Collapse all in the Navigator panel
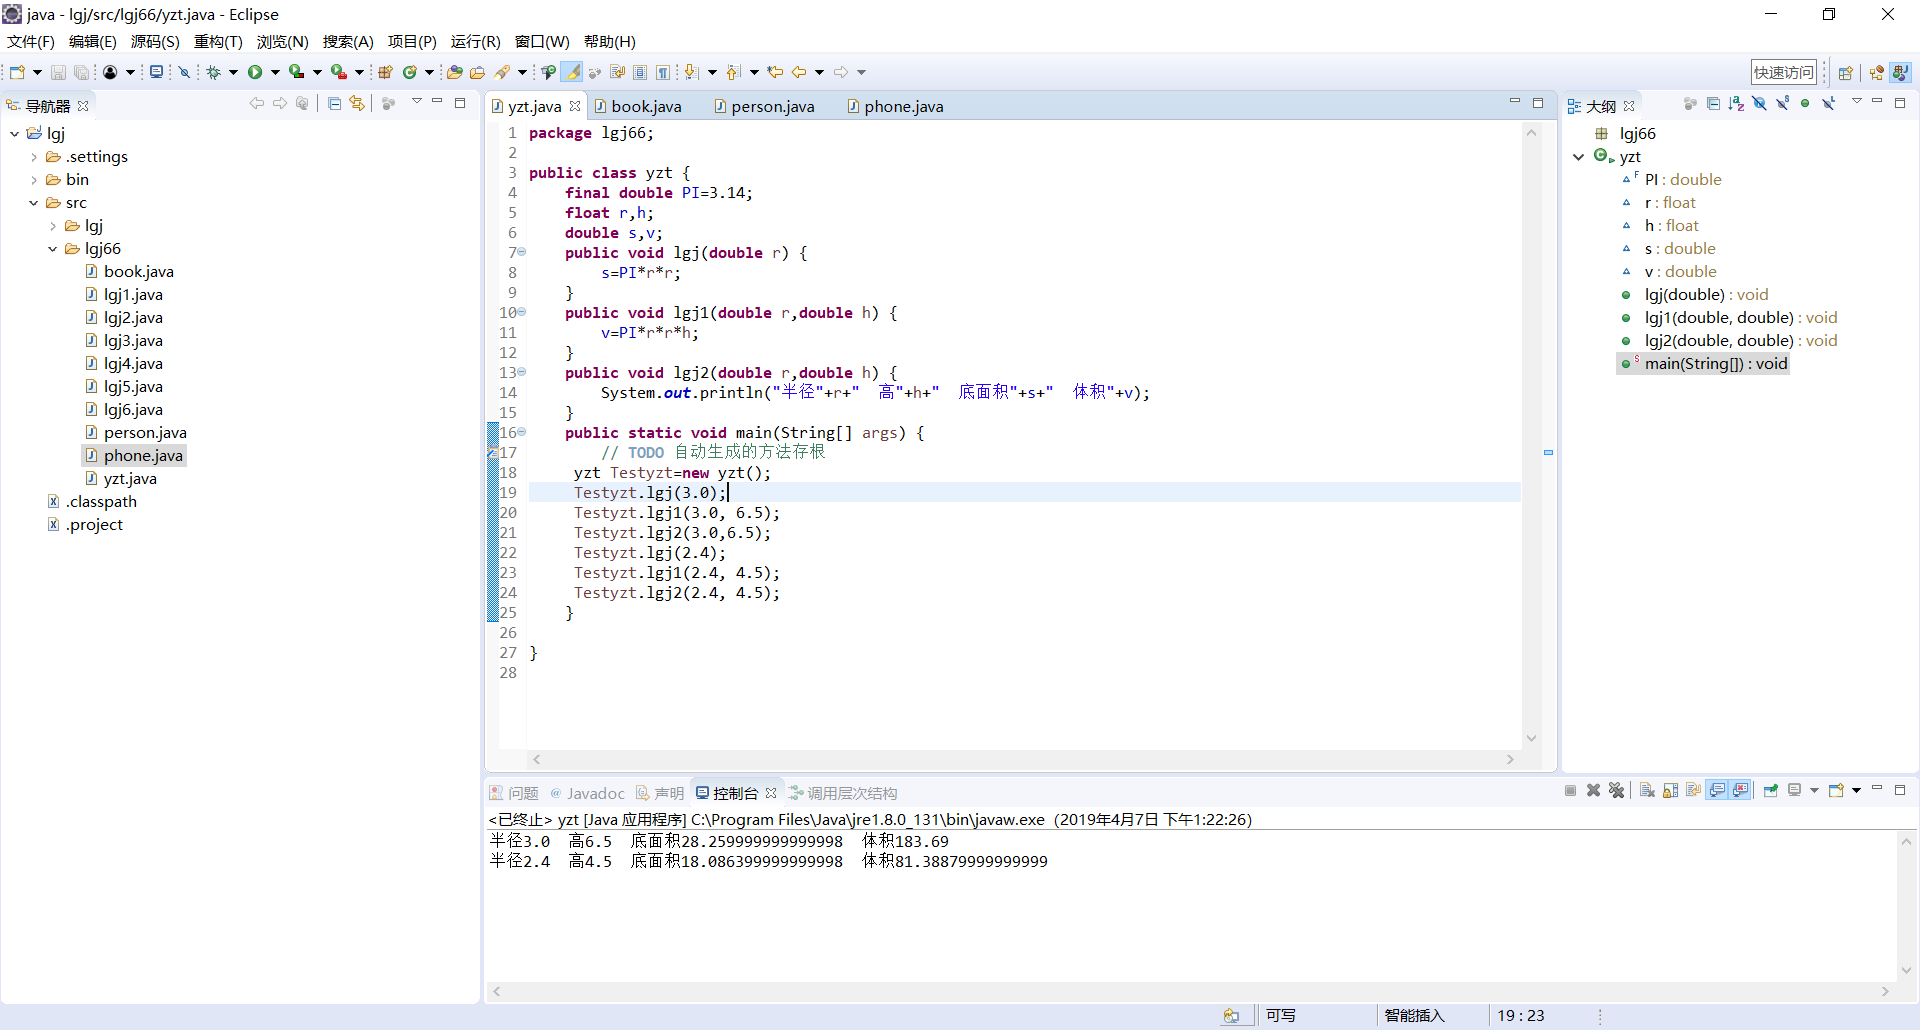This screenshot has height=1030, width=1920. coord(334,104)
